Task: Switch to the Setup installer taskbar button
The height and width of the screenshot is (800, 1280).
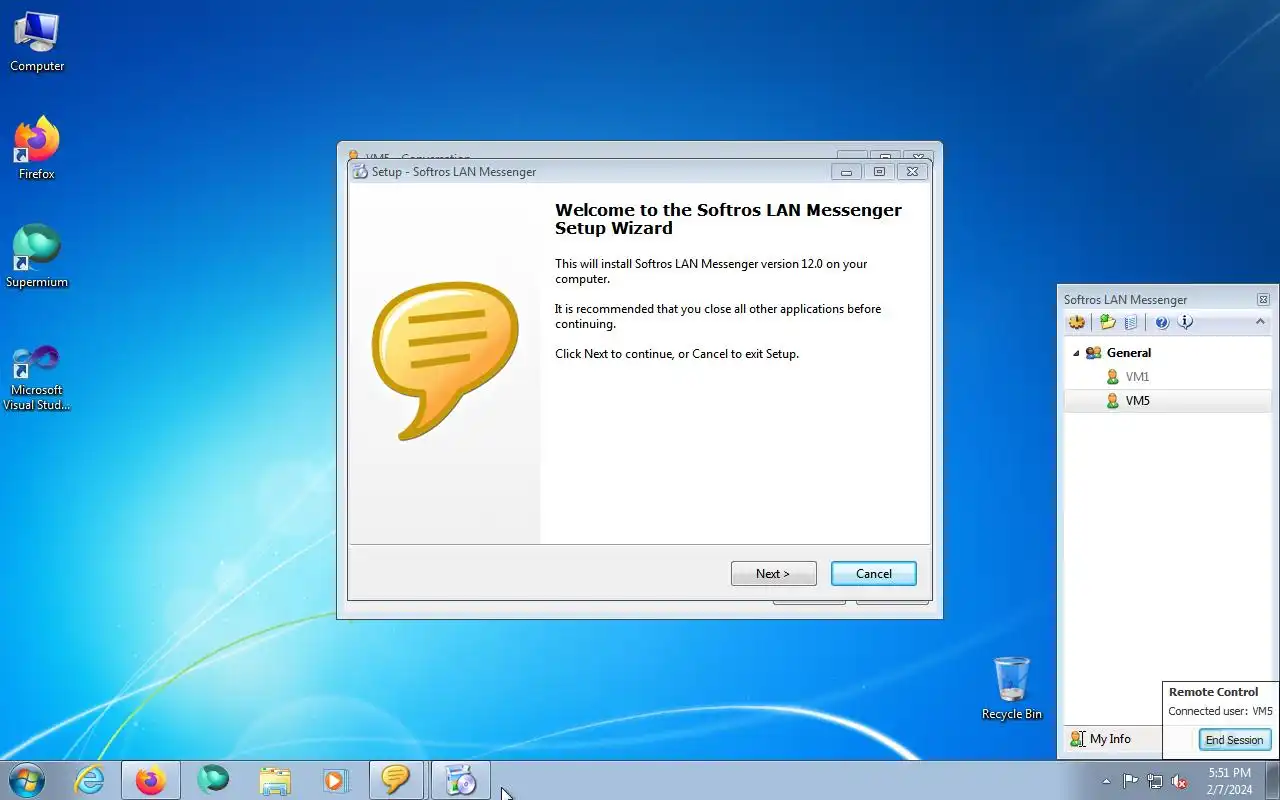Action: pos(460,780)
